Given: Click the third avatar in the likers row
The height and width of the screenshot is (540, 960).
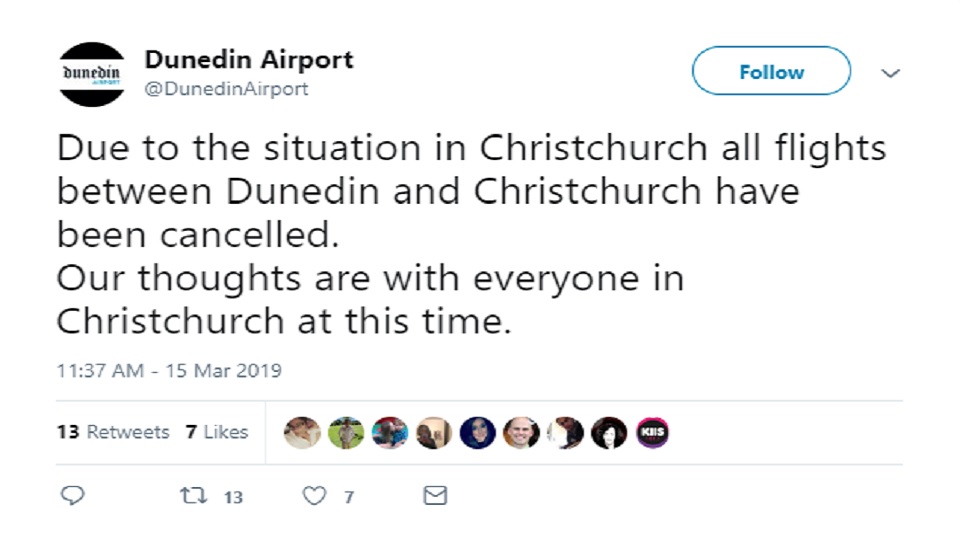Looking at the screenshot, I should 390,432.
